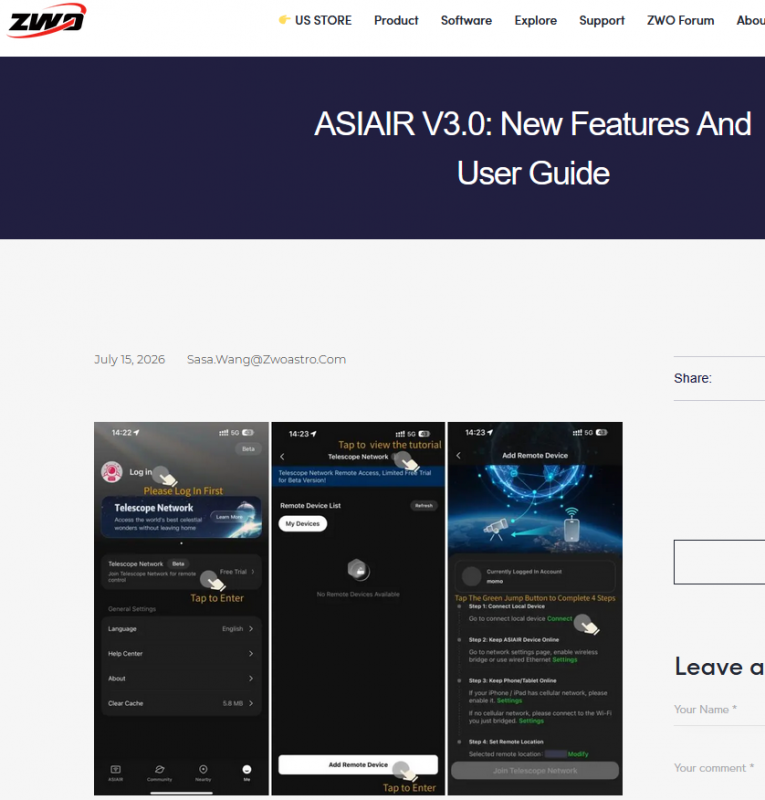Open the Product menu
765x800 pixels.
(396, 20)
